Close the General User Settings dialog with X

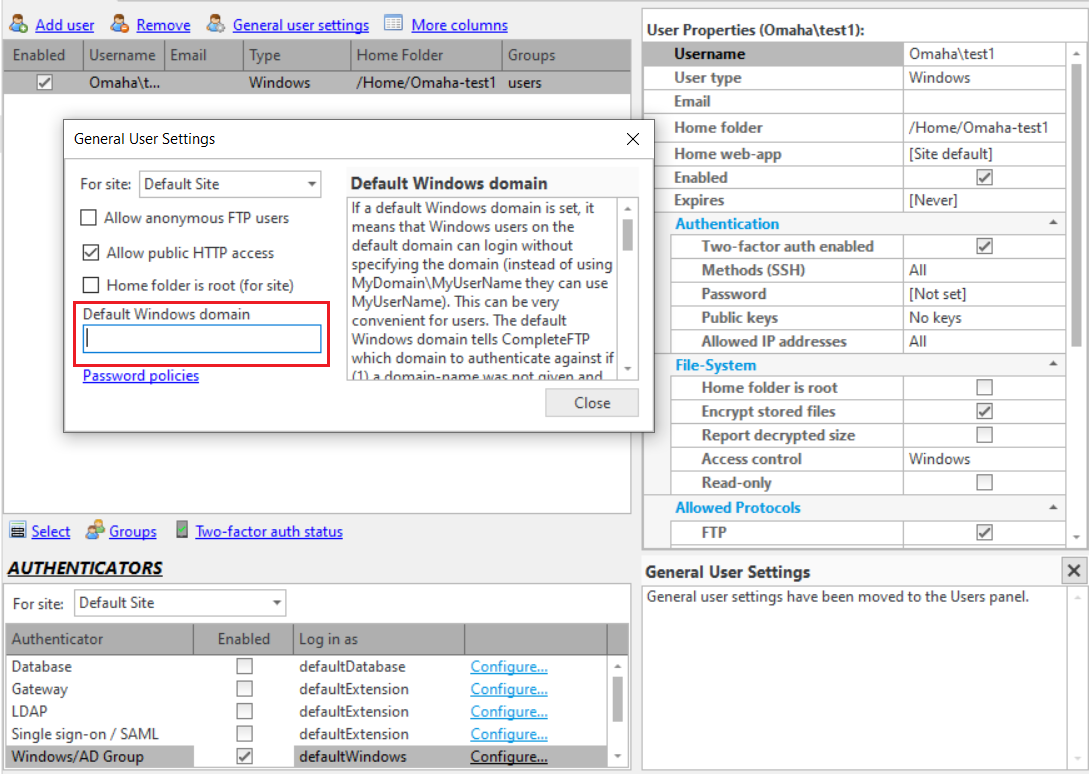click(633, 139)
